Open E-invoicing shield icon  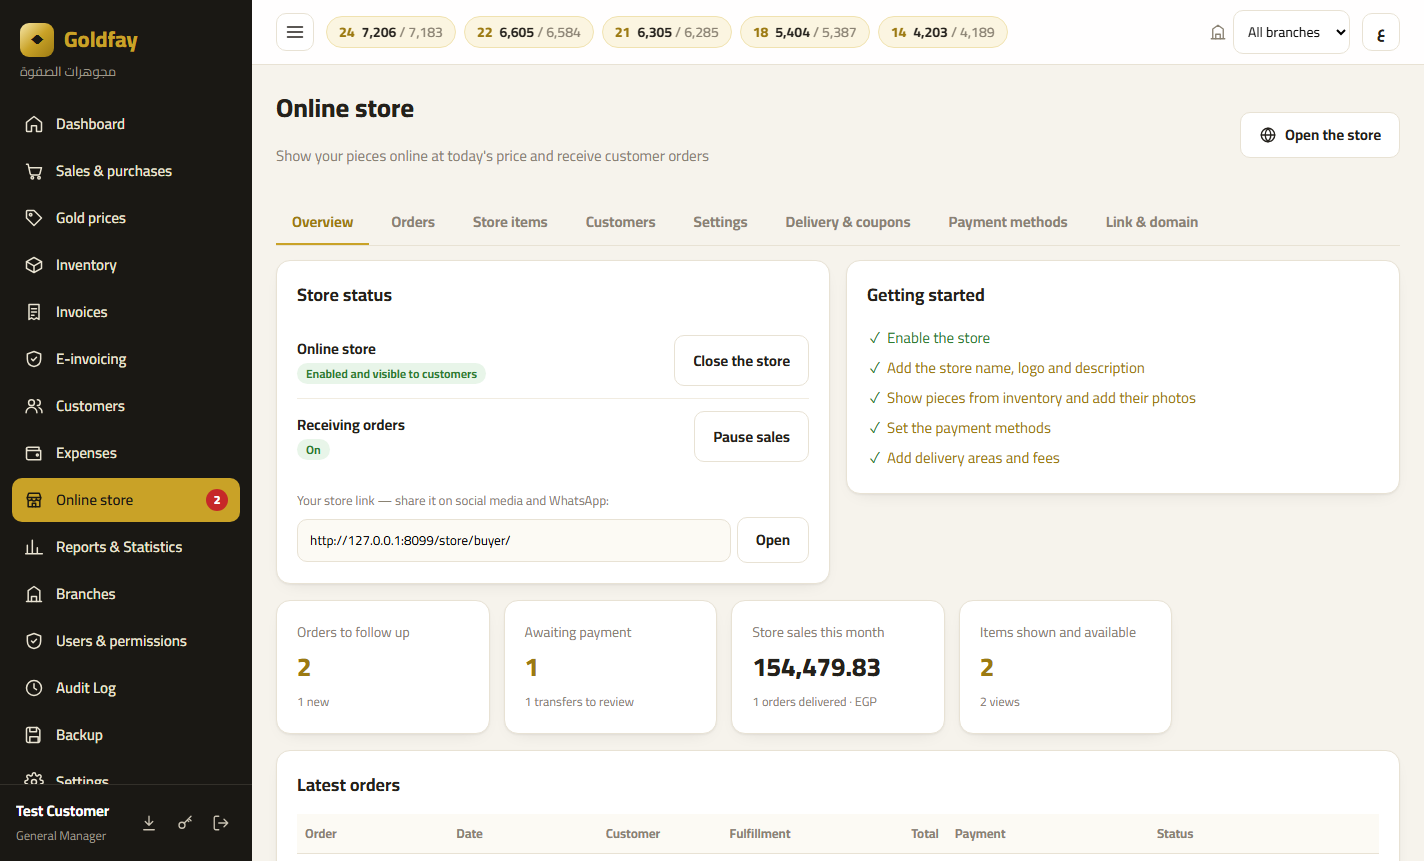click(x=34, y=359)
